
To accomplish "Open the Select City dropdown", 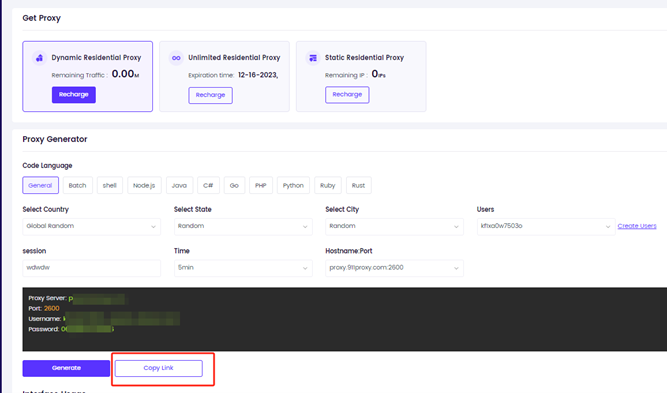I will click(x=394, y=226).
